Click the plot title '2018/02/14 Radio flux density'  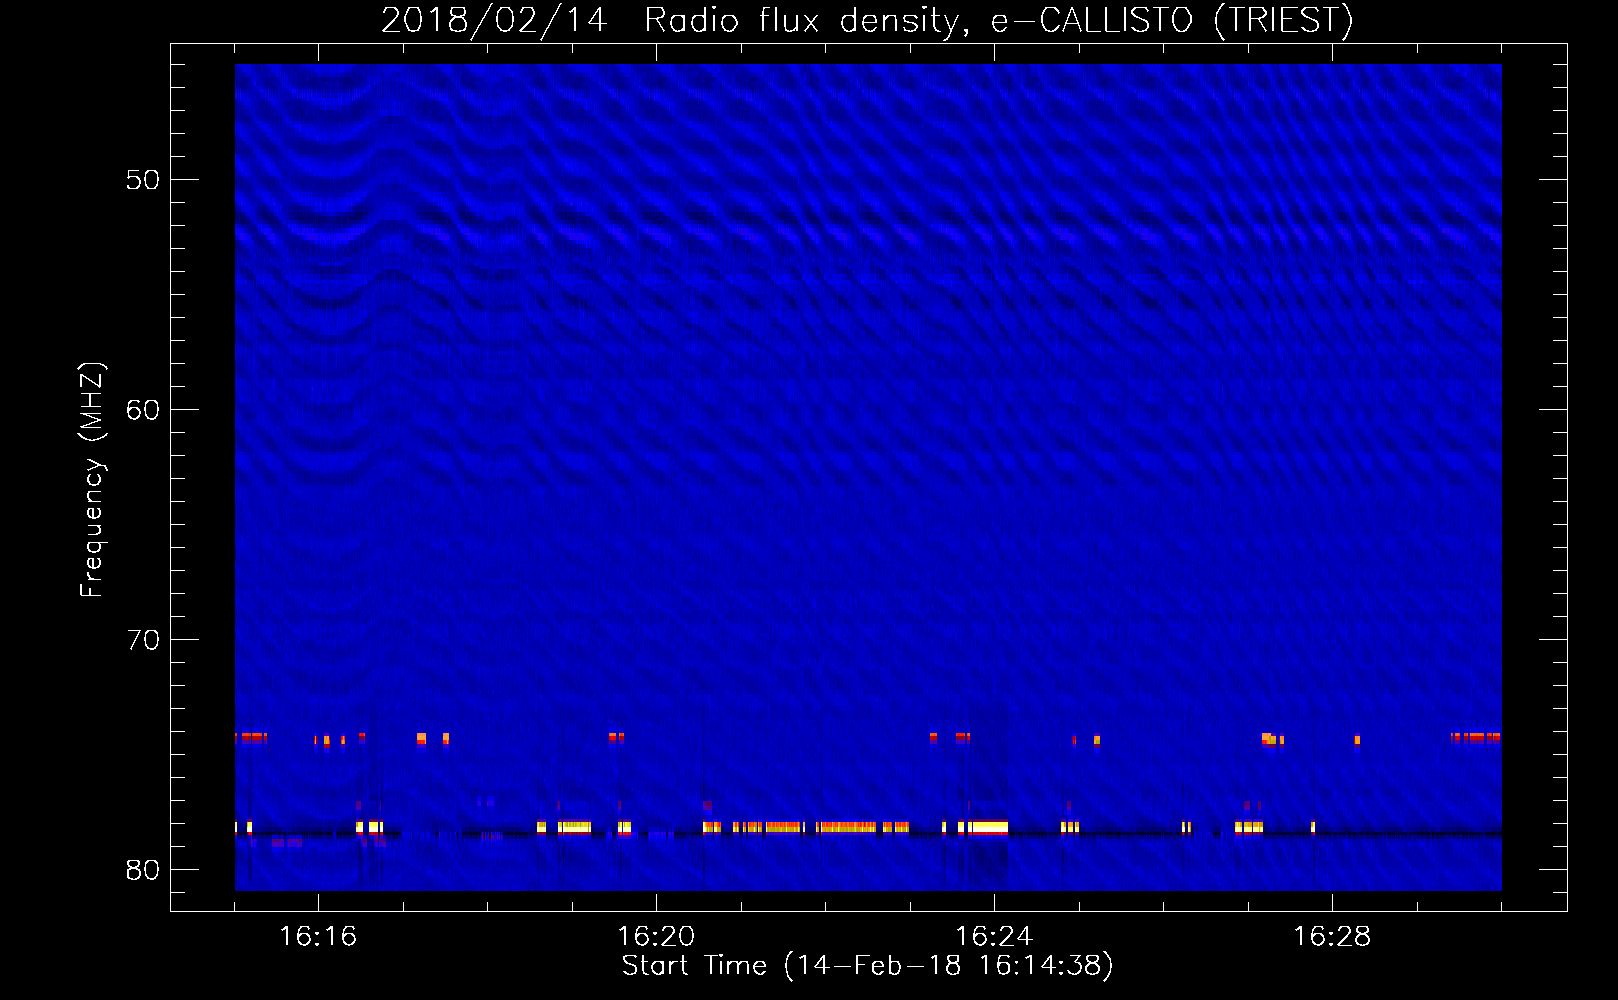click(x=866, y=20)
